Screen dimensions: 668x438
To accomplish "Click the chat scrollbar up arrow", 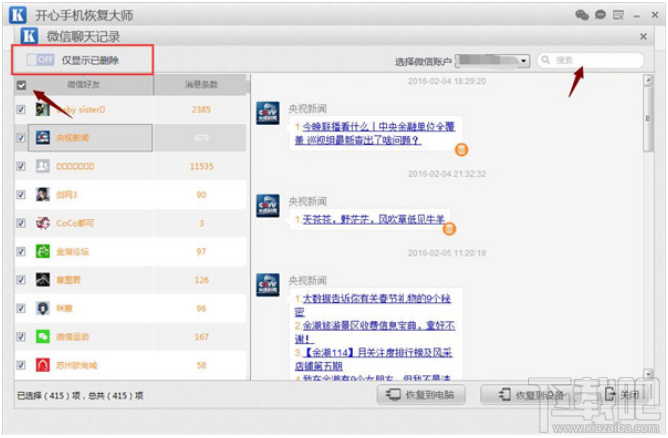I will coord(648,80).
